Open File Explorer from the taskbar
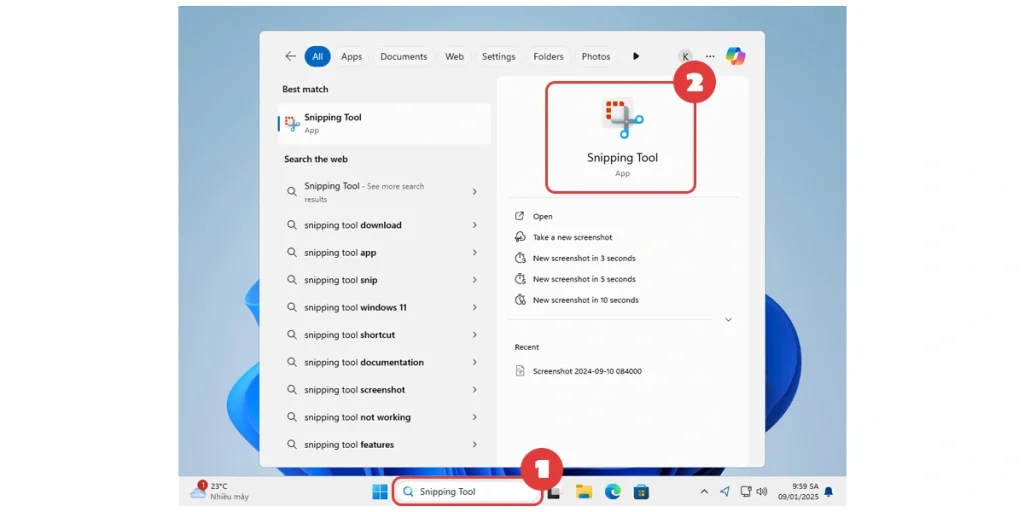 (584, 491)
